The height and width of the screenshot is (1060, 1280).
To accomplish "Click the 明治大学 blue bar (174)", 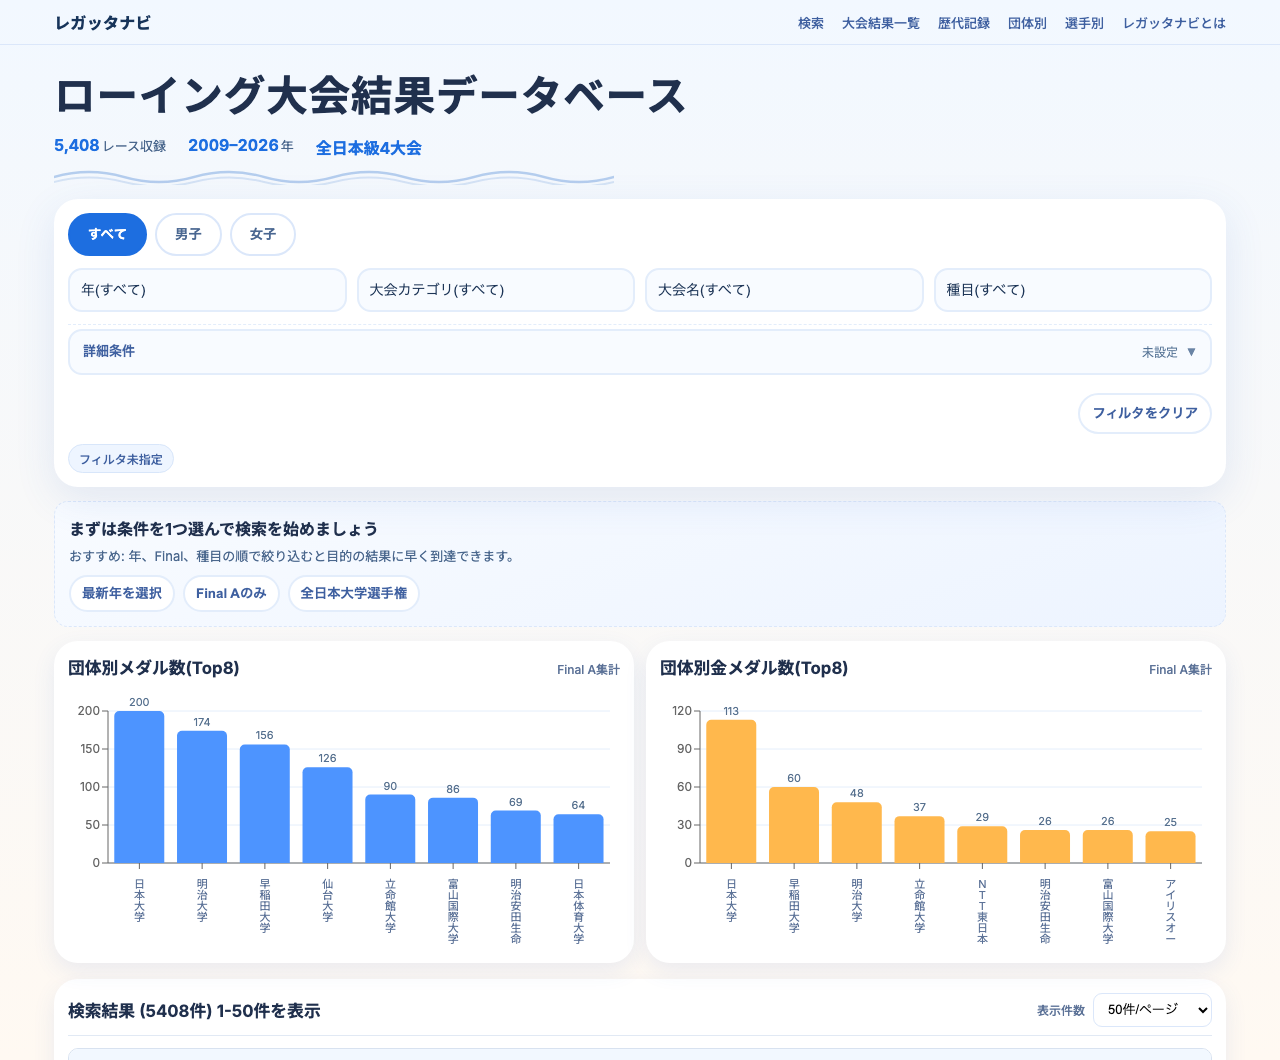I will 202,797.
